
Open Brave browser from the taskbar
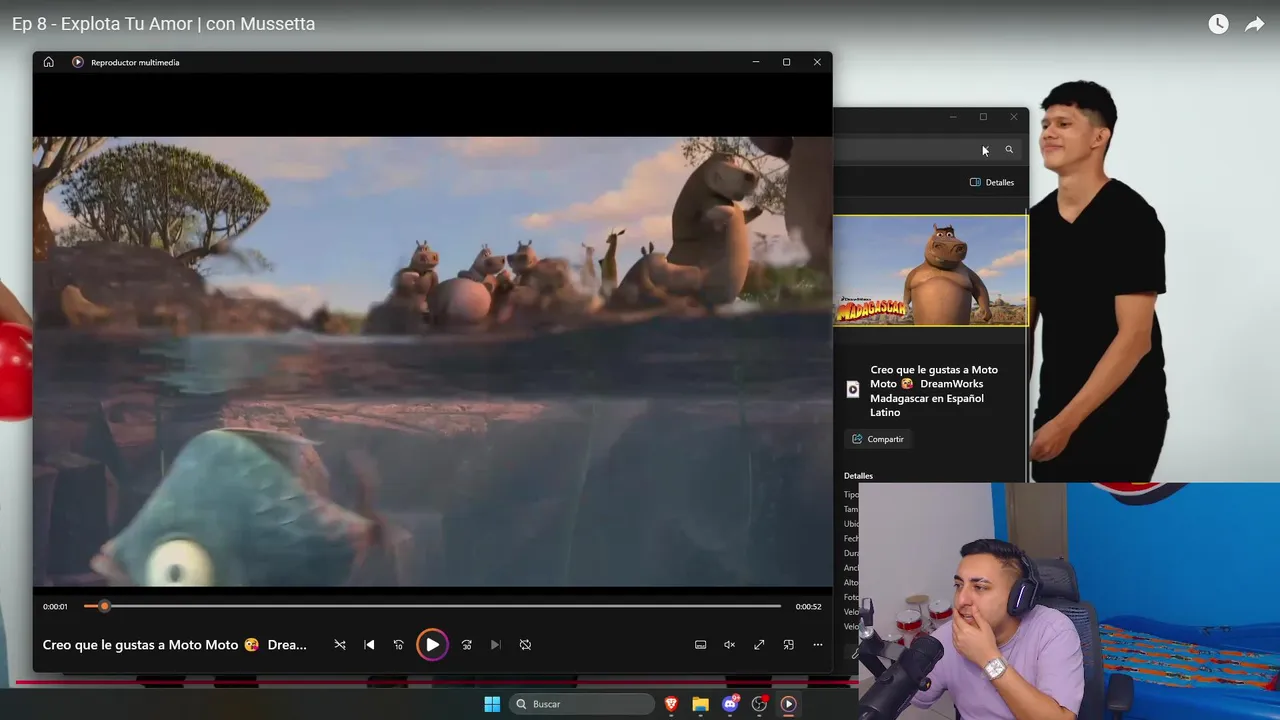tap(671, 704)
